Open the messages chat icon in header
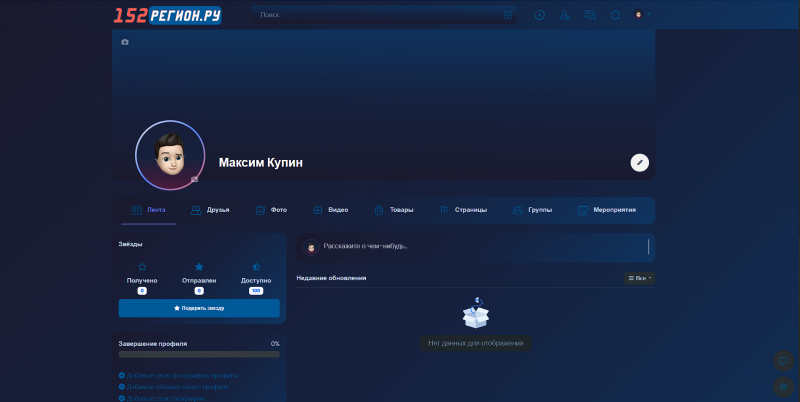This screenshot has height=402, width=800. 590,15
